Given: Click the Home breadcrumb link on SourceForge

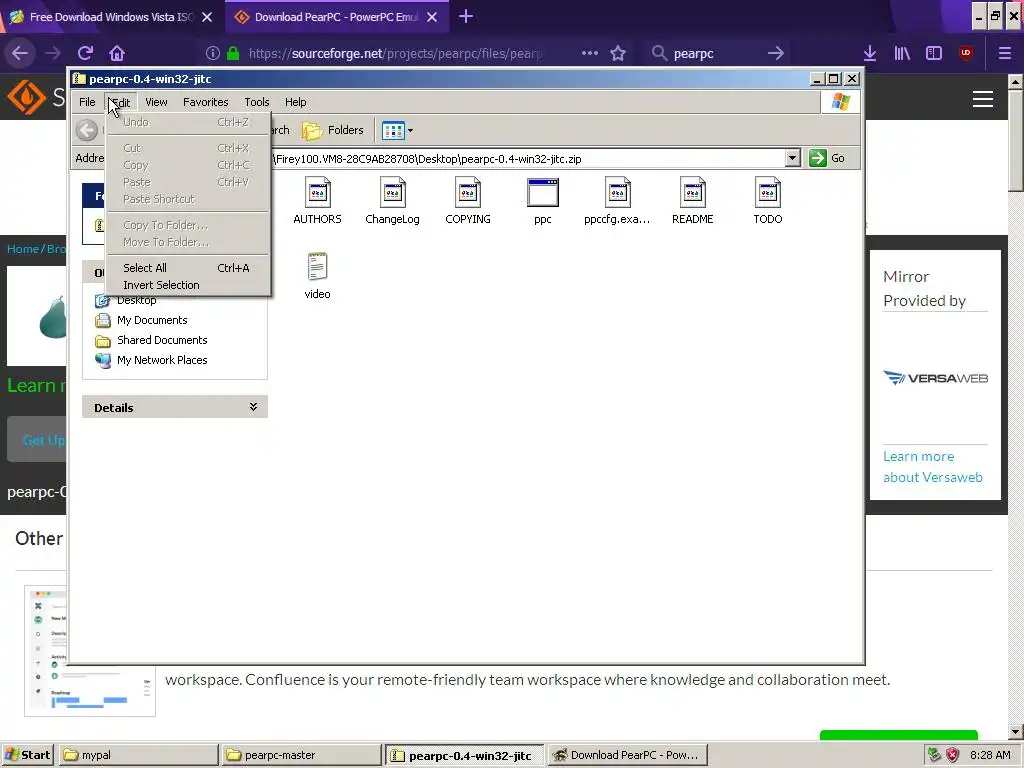Looking at the screenshot, I should 23,249.
